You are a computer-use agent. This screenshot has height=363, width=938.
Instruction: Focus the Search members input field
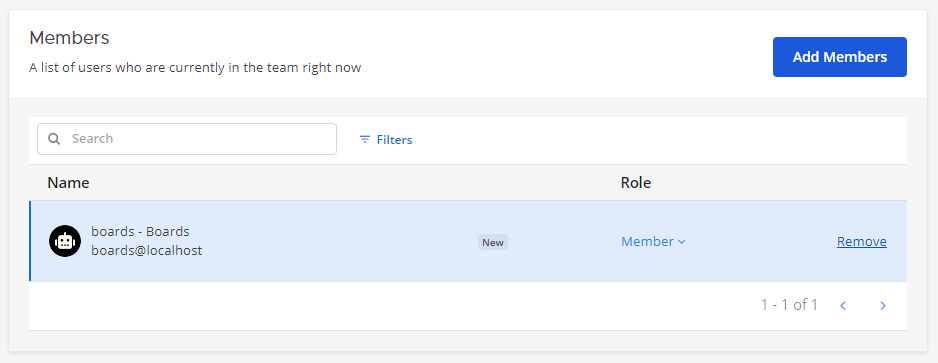pyautogui.click(x=187, y=139)
